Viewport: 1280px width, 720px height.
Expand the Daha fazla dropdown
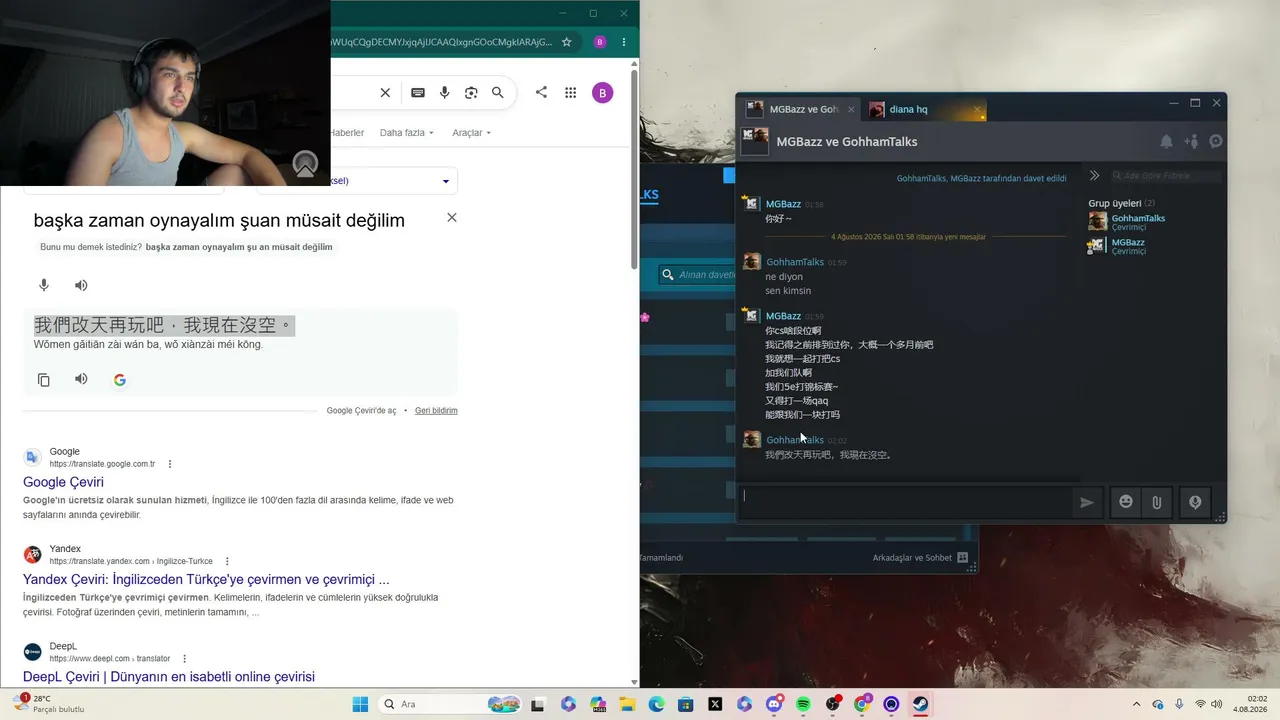tap(406, 132)
